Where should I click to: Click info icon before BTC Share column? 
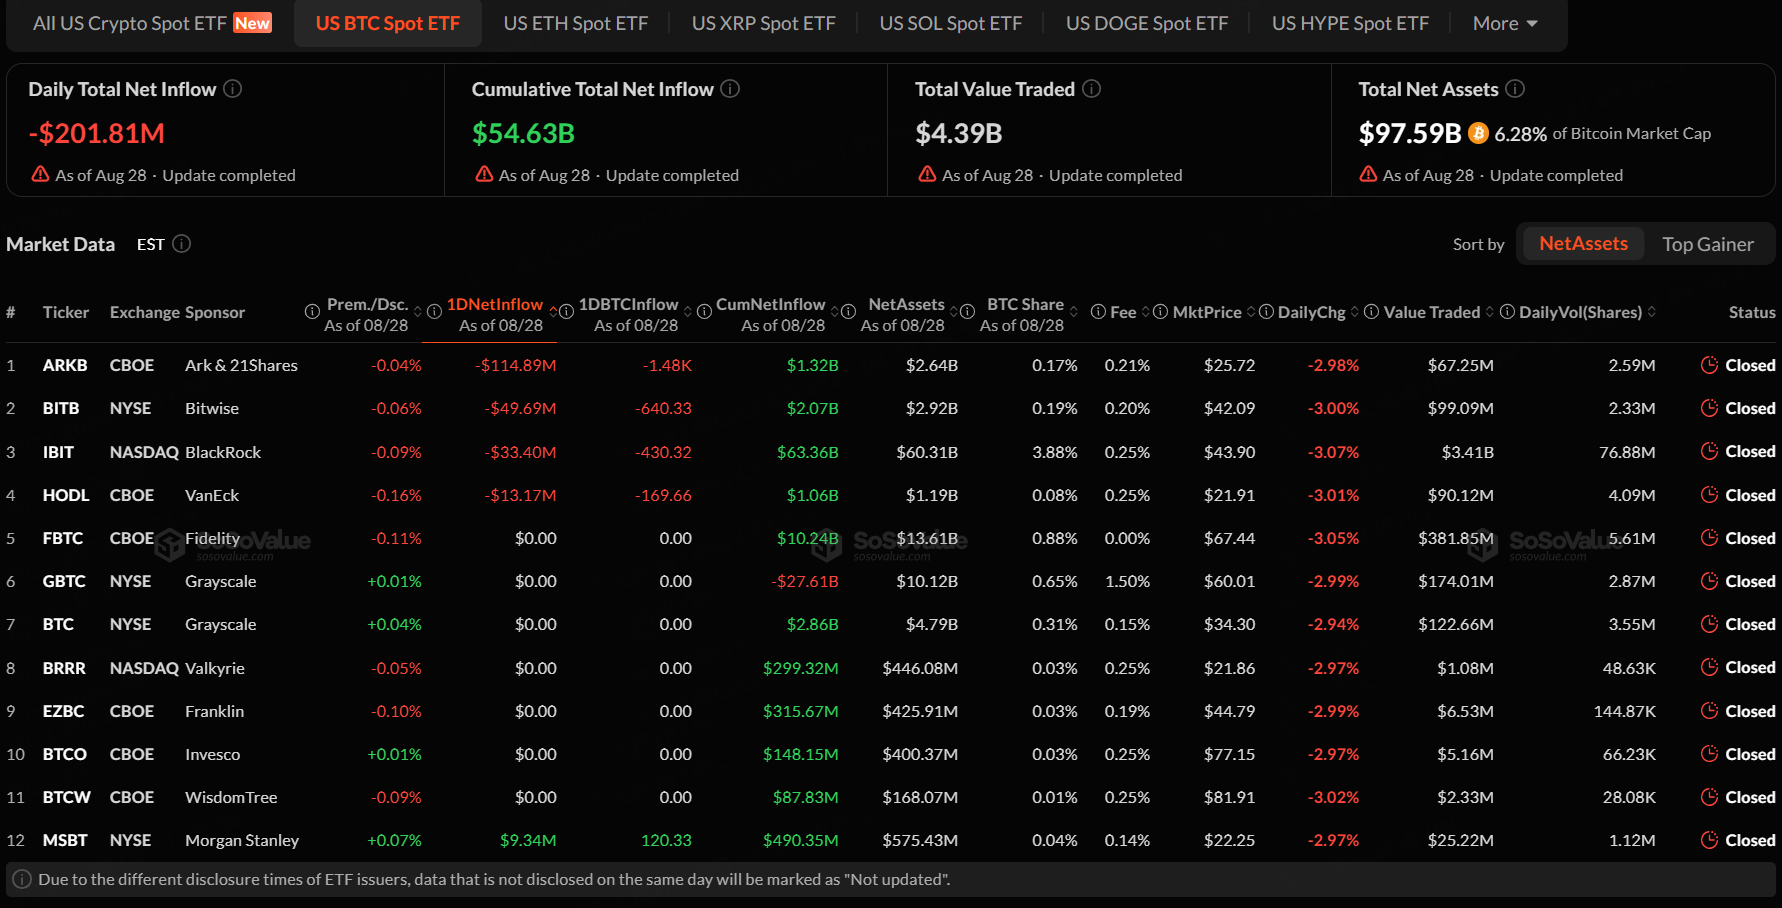click(967, 312)
